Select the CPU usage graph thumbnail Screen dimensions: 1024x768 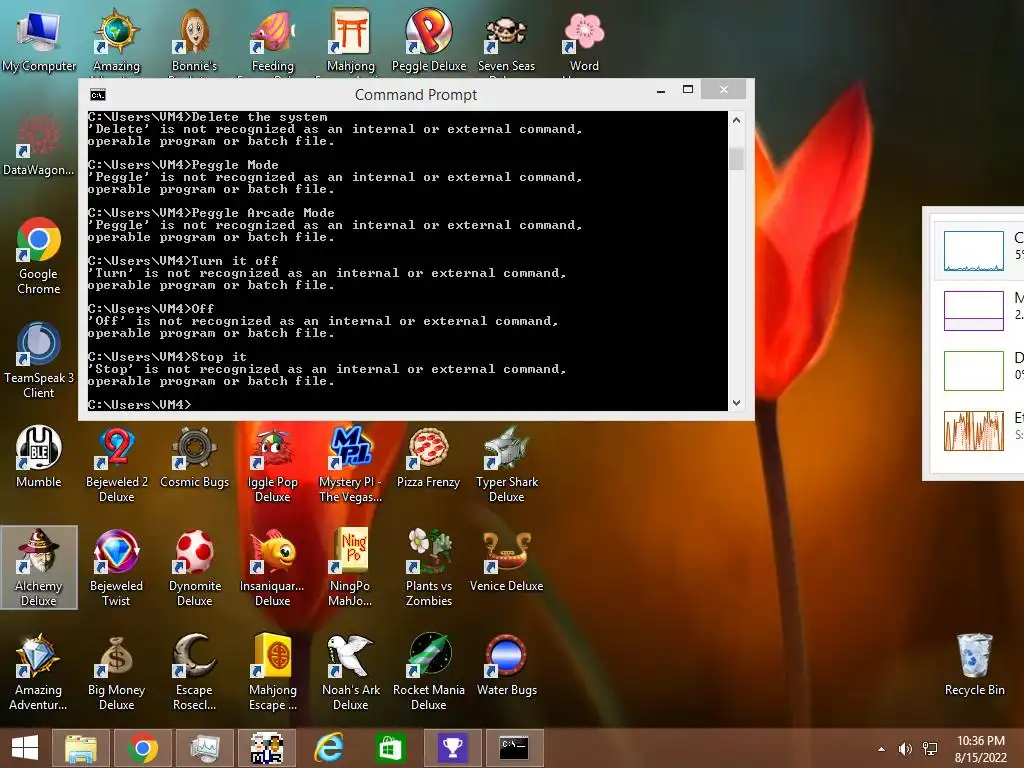[973, 251]
